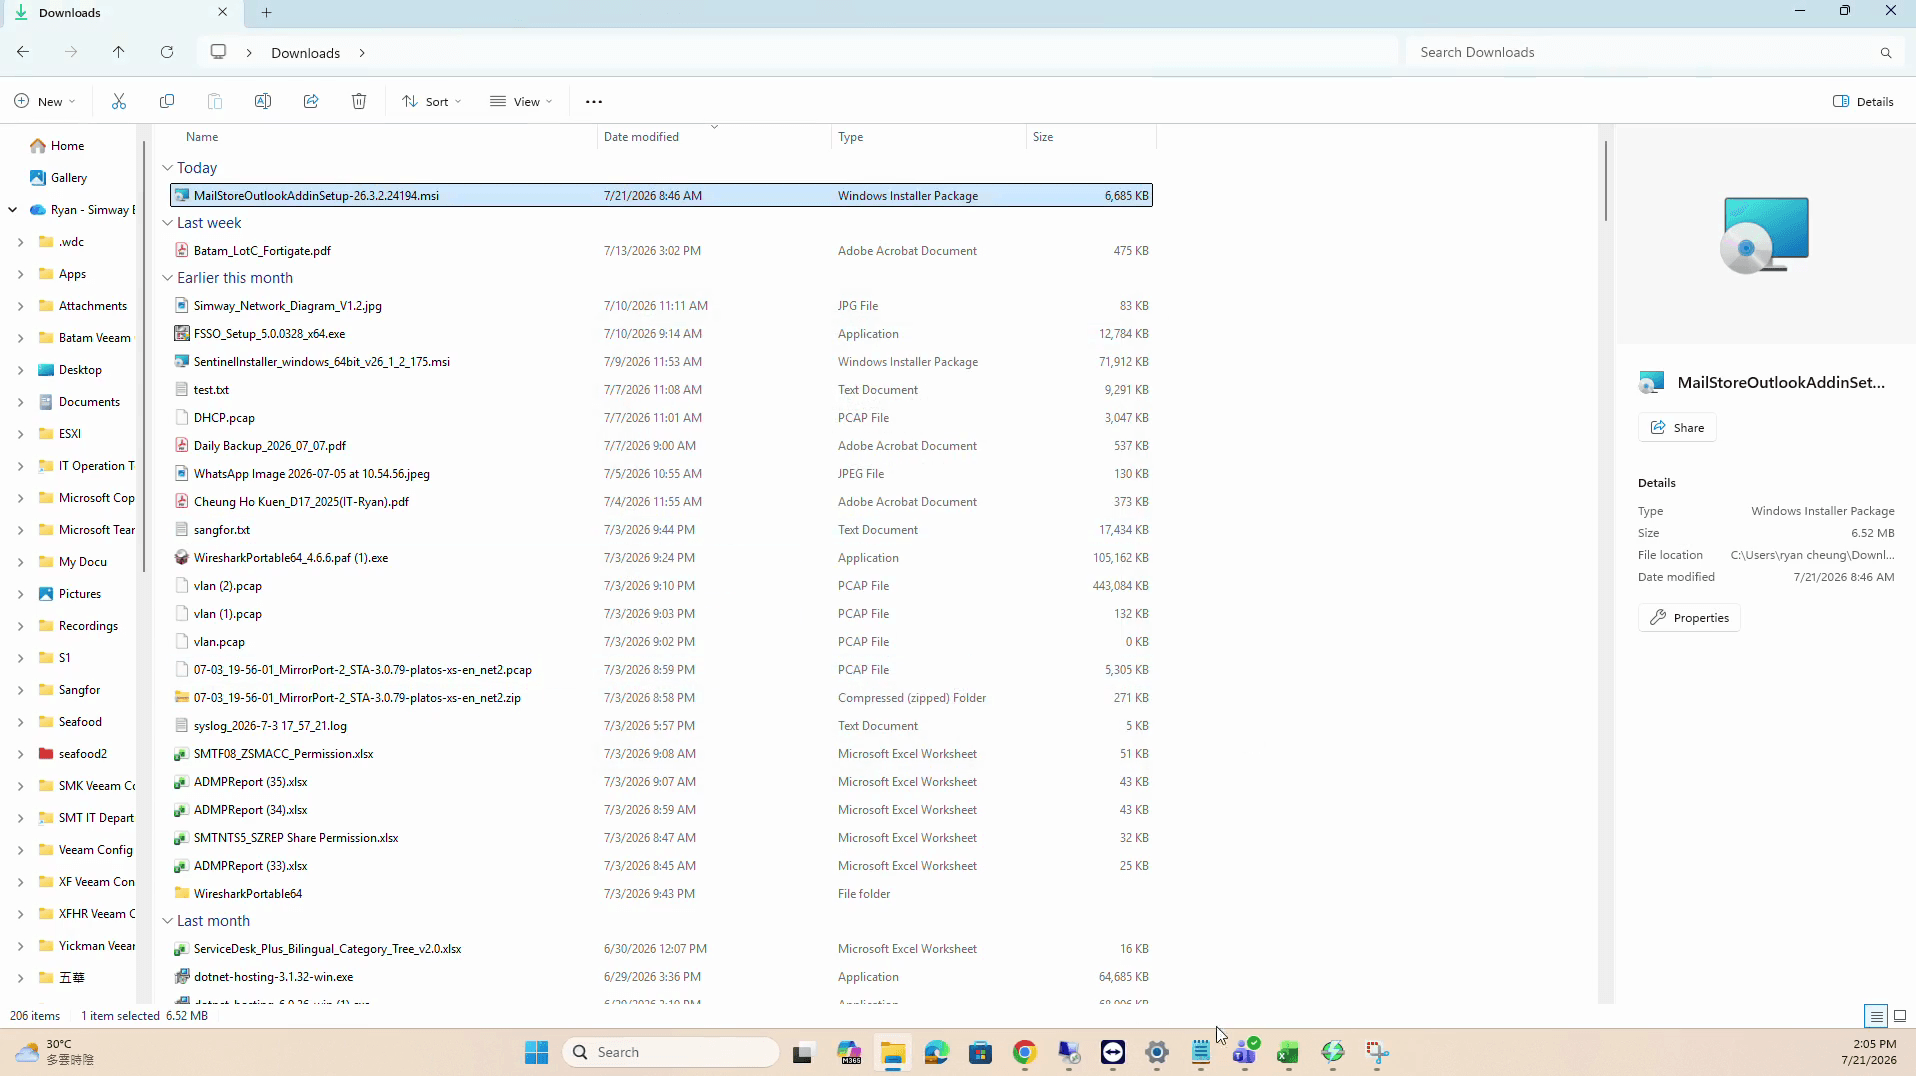Select the WiresharkPortable64 folder row
The image size is (1916, 1076).
click(661, 894)
